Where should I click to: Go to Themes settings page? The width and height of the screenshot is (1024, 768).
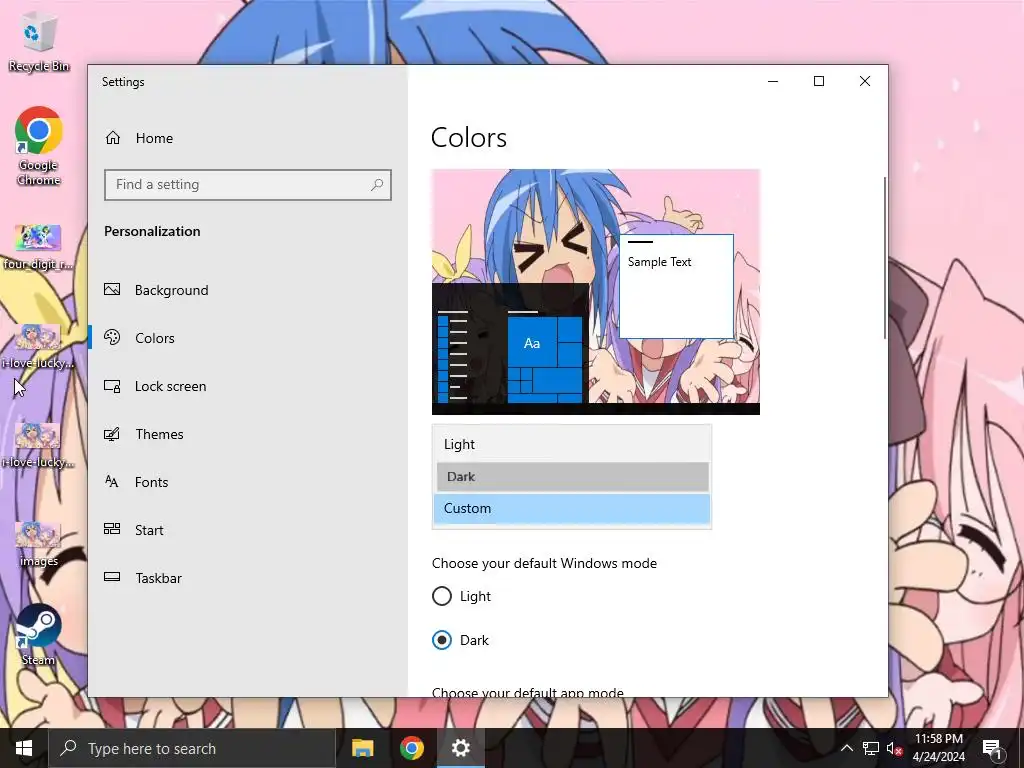pyautogui.click(x=159, y=434)
